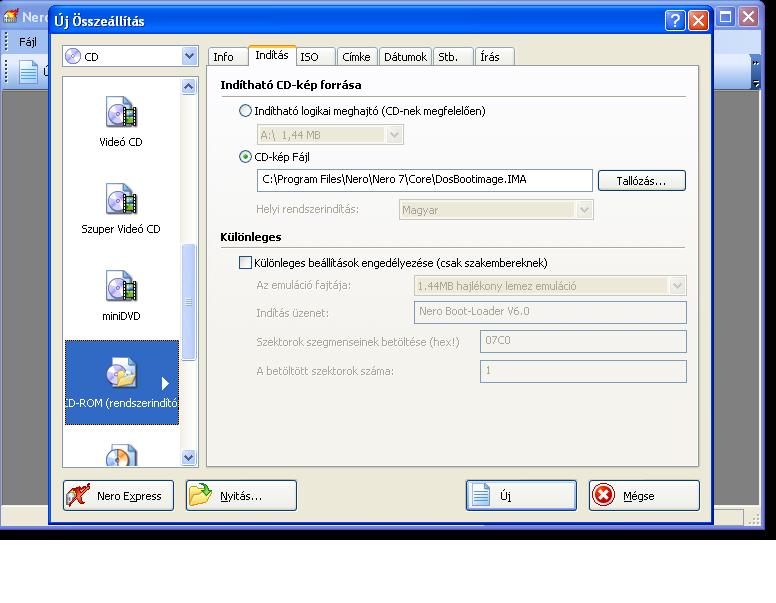Viewport: 776px width, 603px height.
Task: Choose the miniDVD compilation icon
Action: point(121,286)
